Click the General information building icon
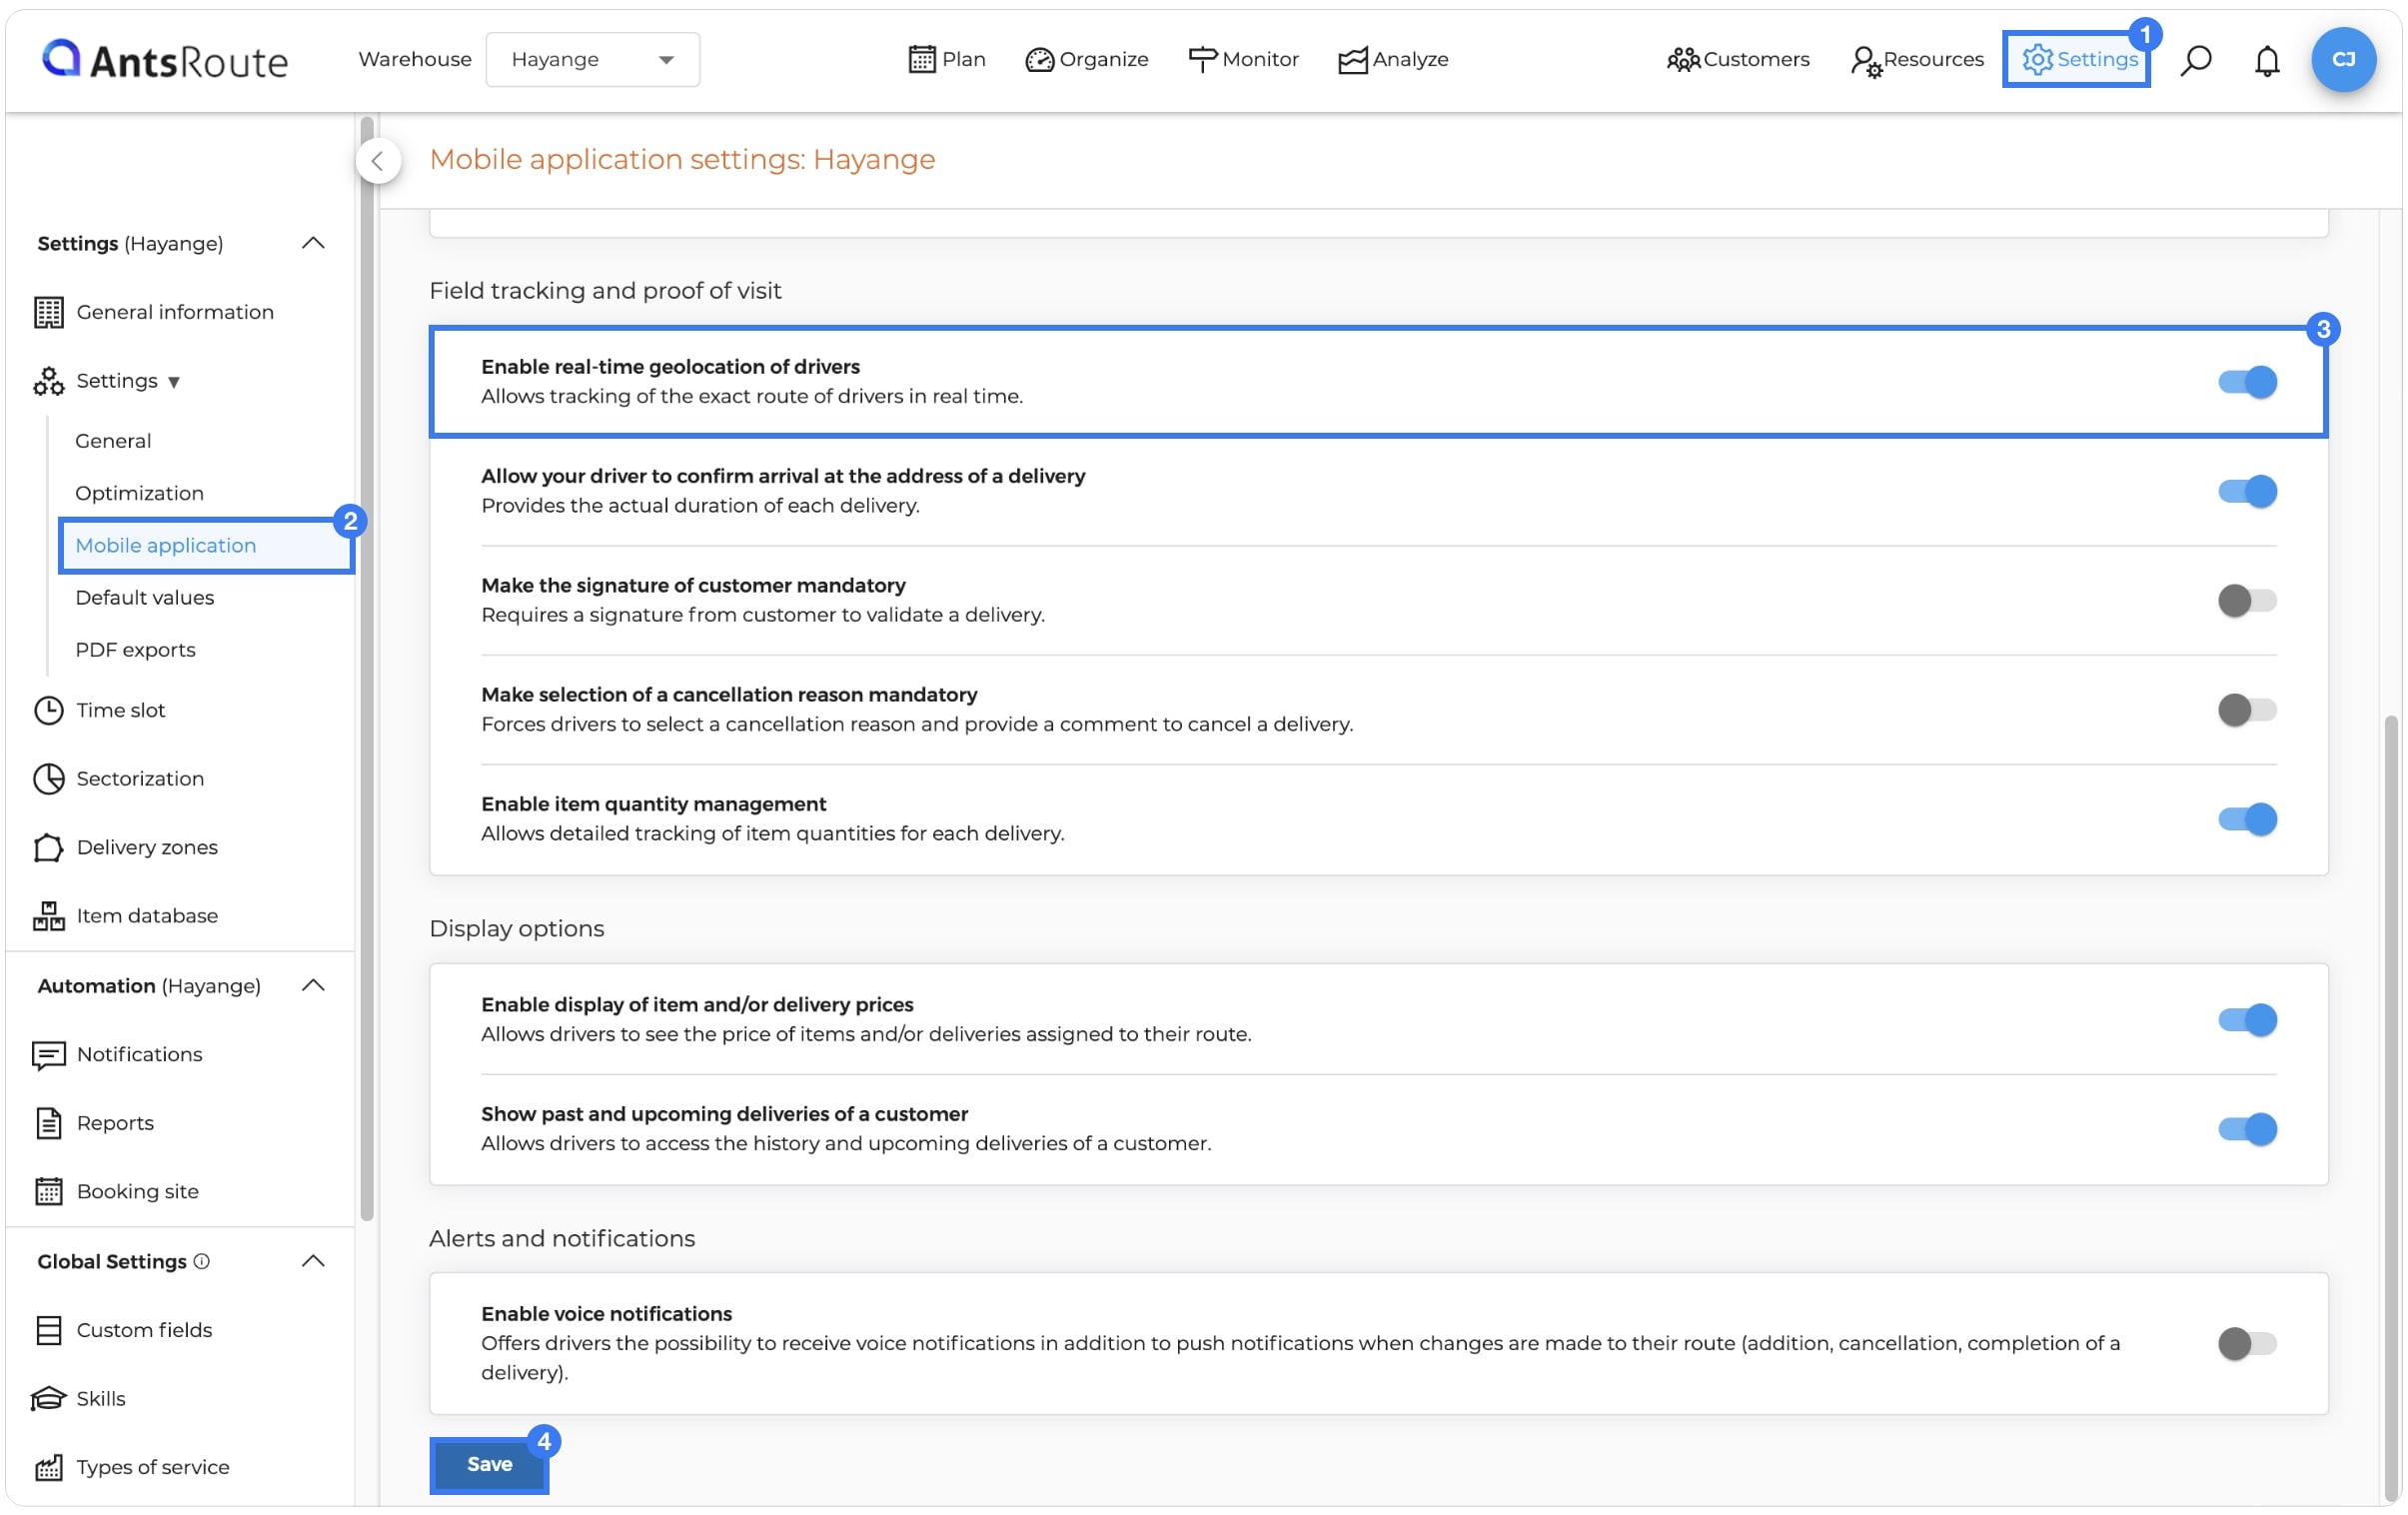The height and width of the screenshot is (1515, 2408). 48,312
